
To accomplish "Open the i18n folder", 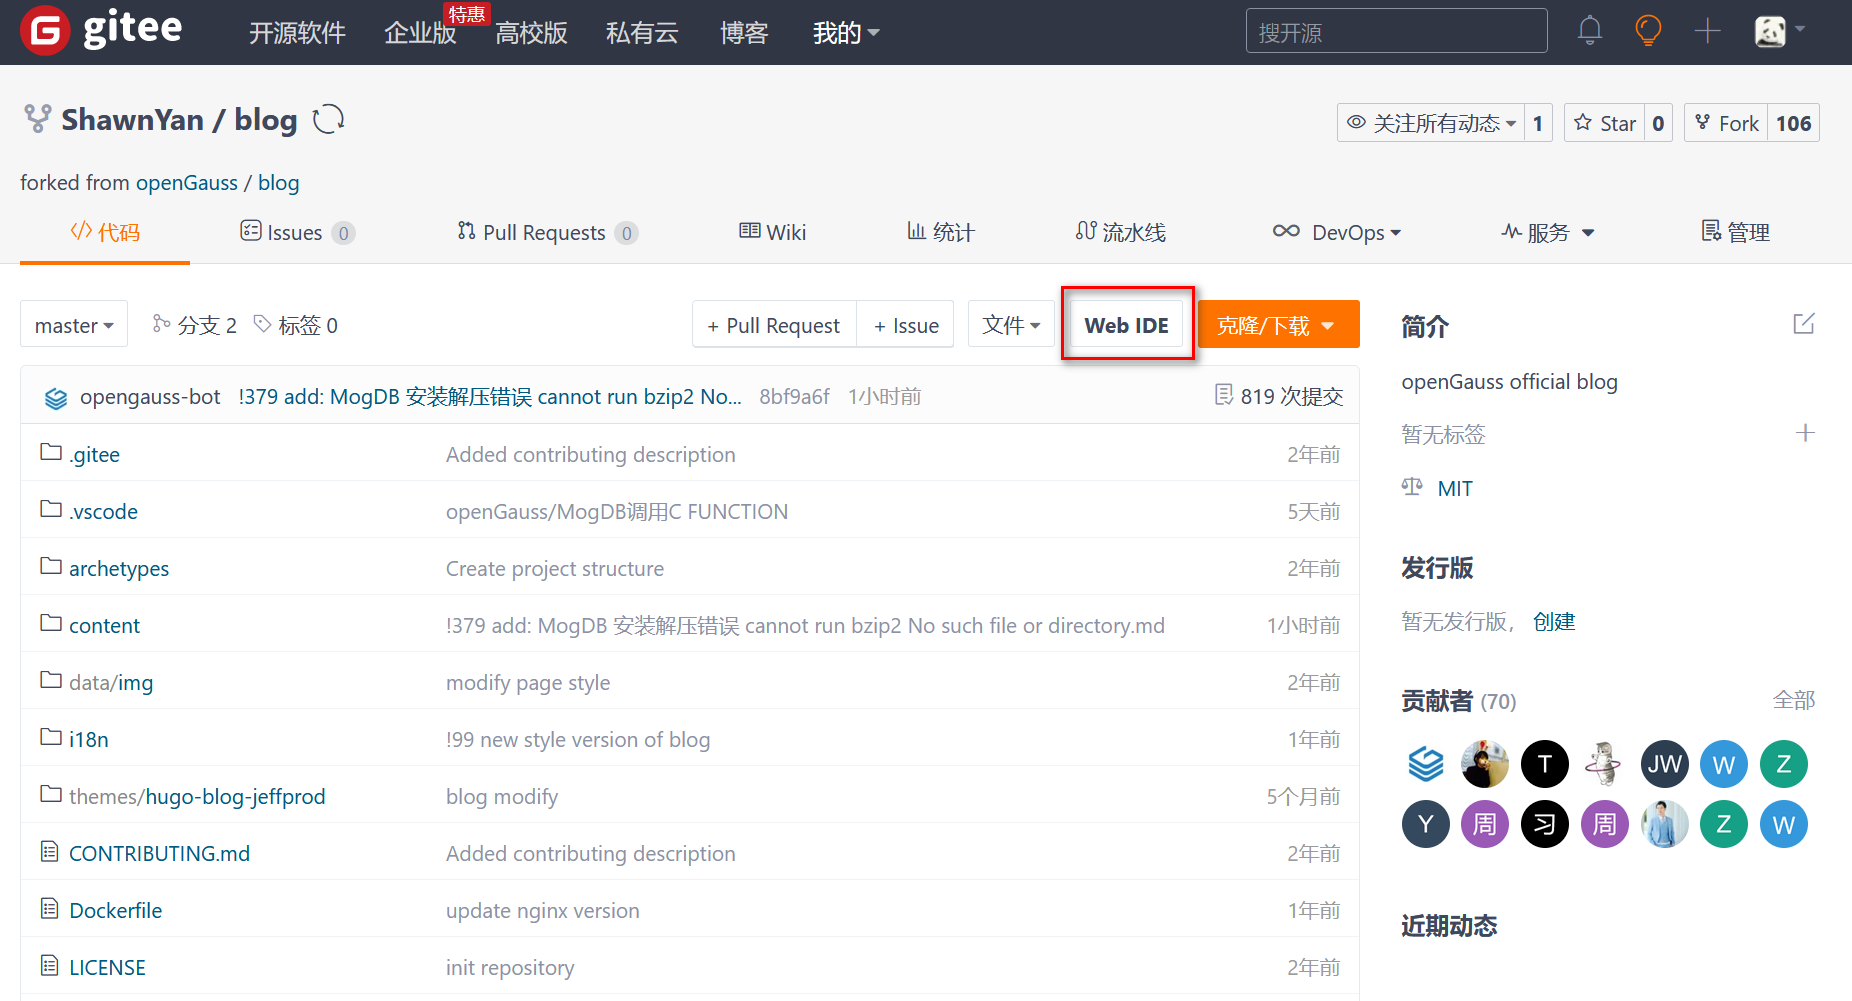I will coord(89,739).
